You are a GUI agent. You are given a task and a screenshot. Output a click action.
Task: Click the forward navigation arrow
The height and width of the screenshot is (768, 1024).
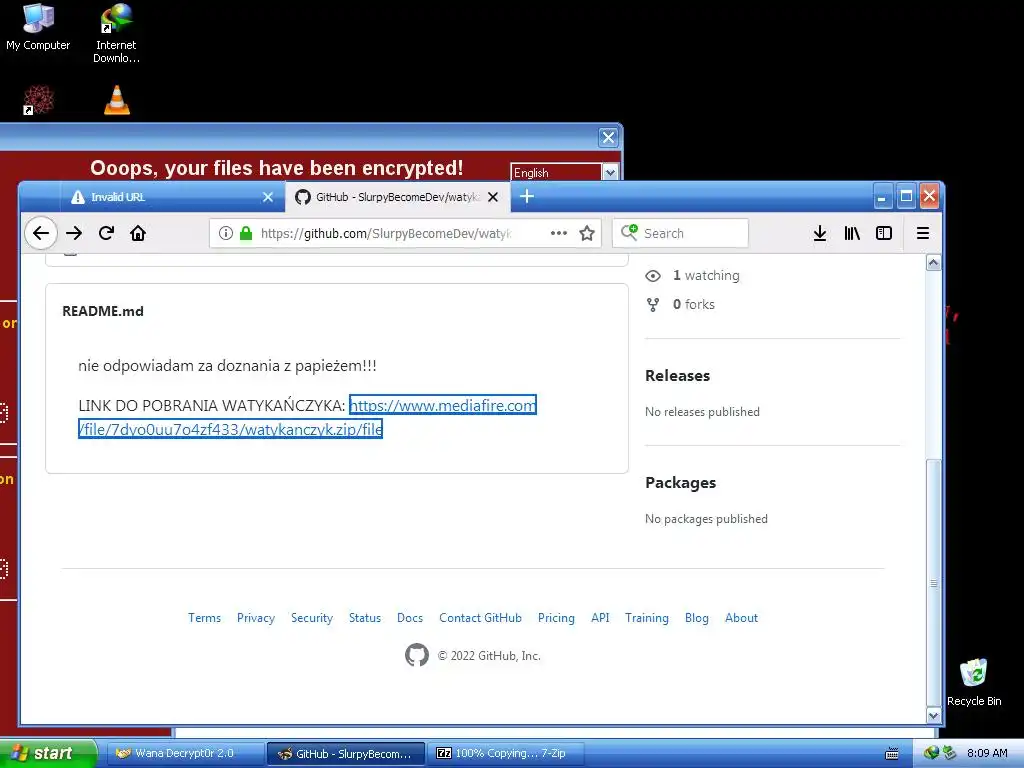74,233
